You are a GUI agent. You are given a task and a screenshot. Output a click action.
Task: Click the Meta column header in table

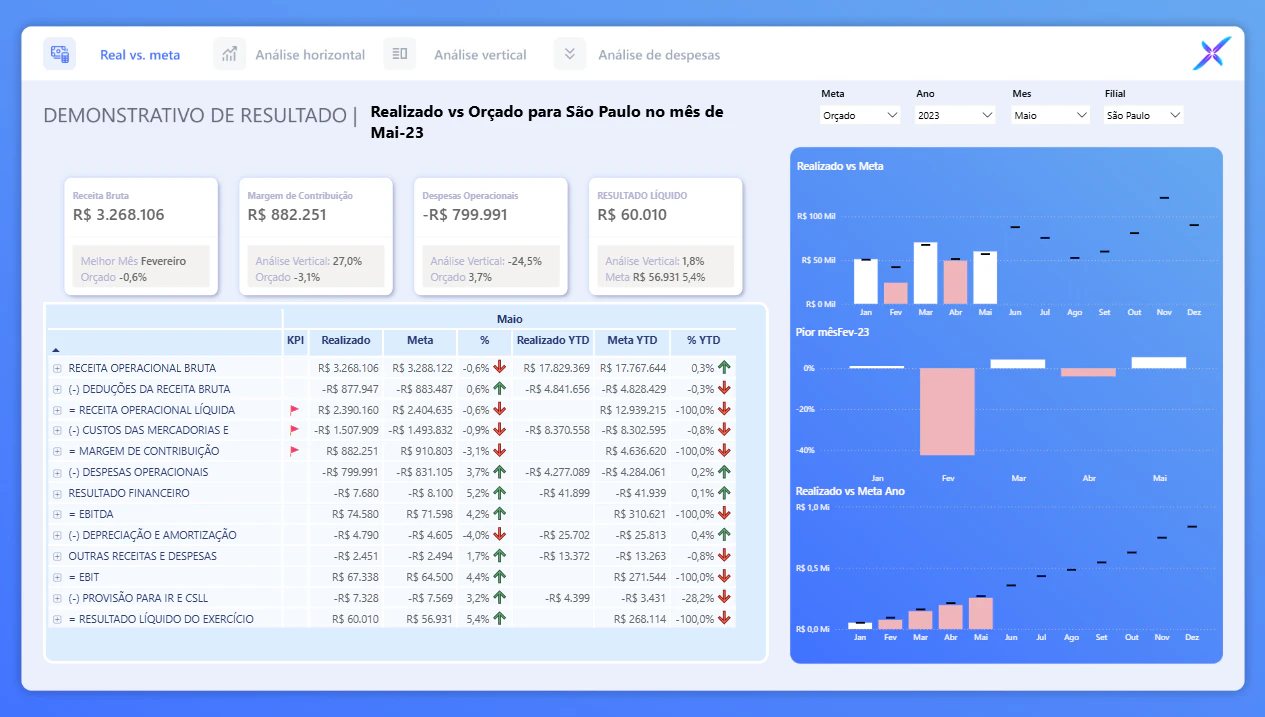point(420,340)
